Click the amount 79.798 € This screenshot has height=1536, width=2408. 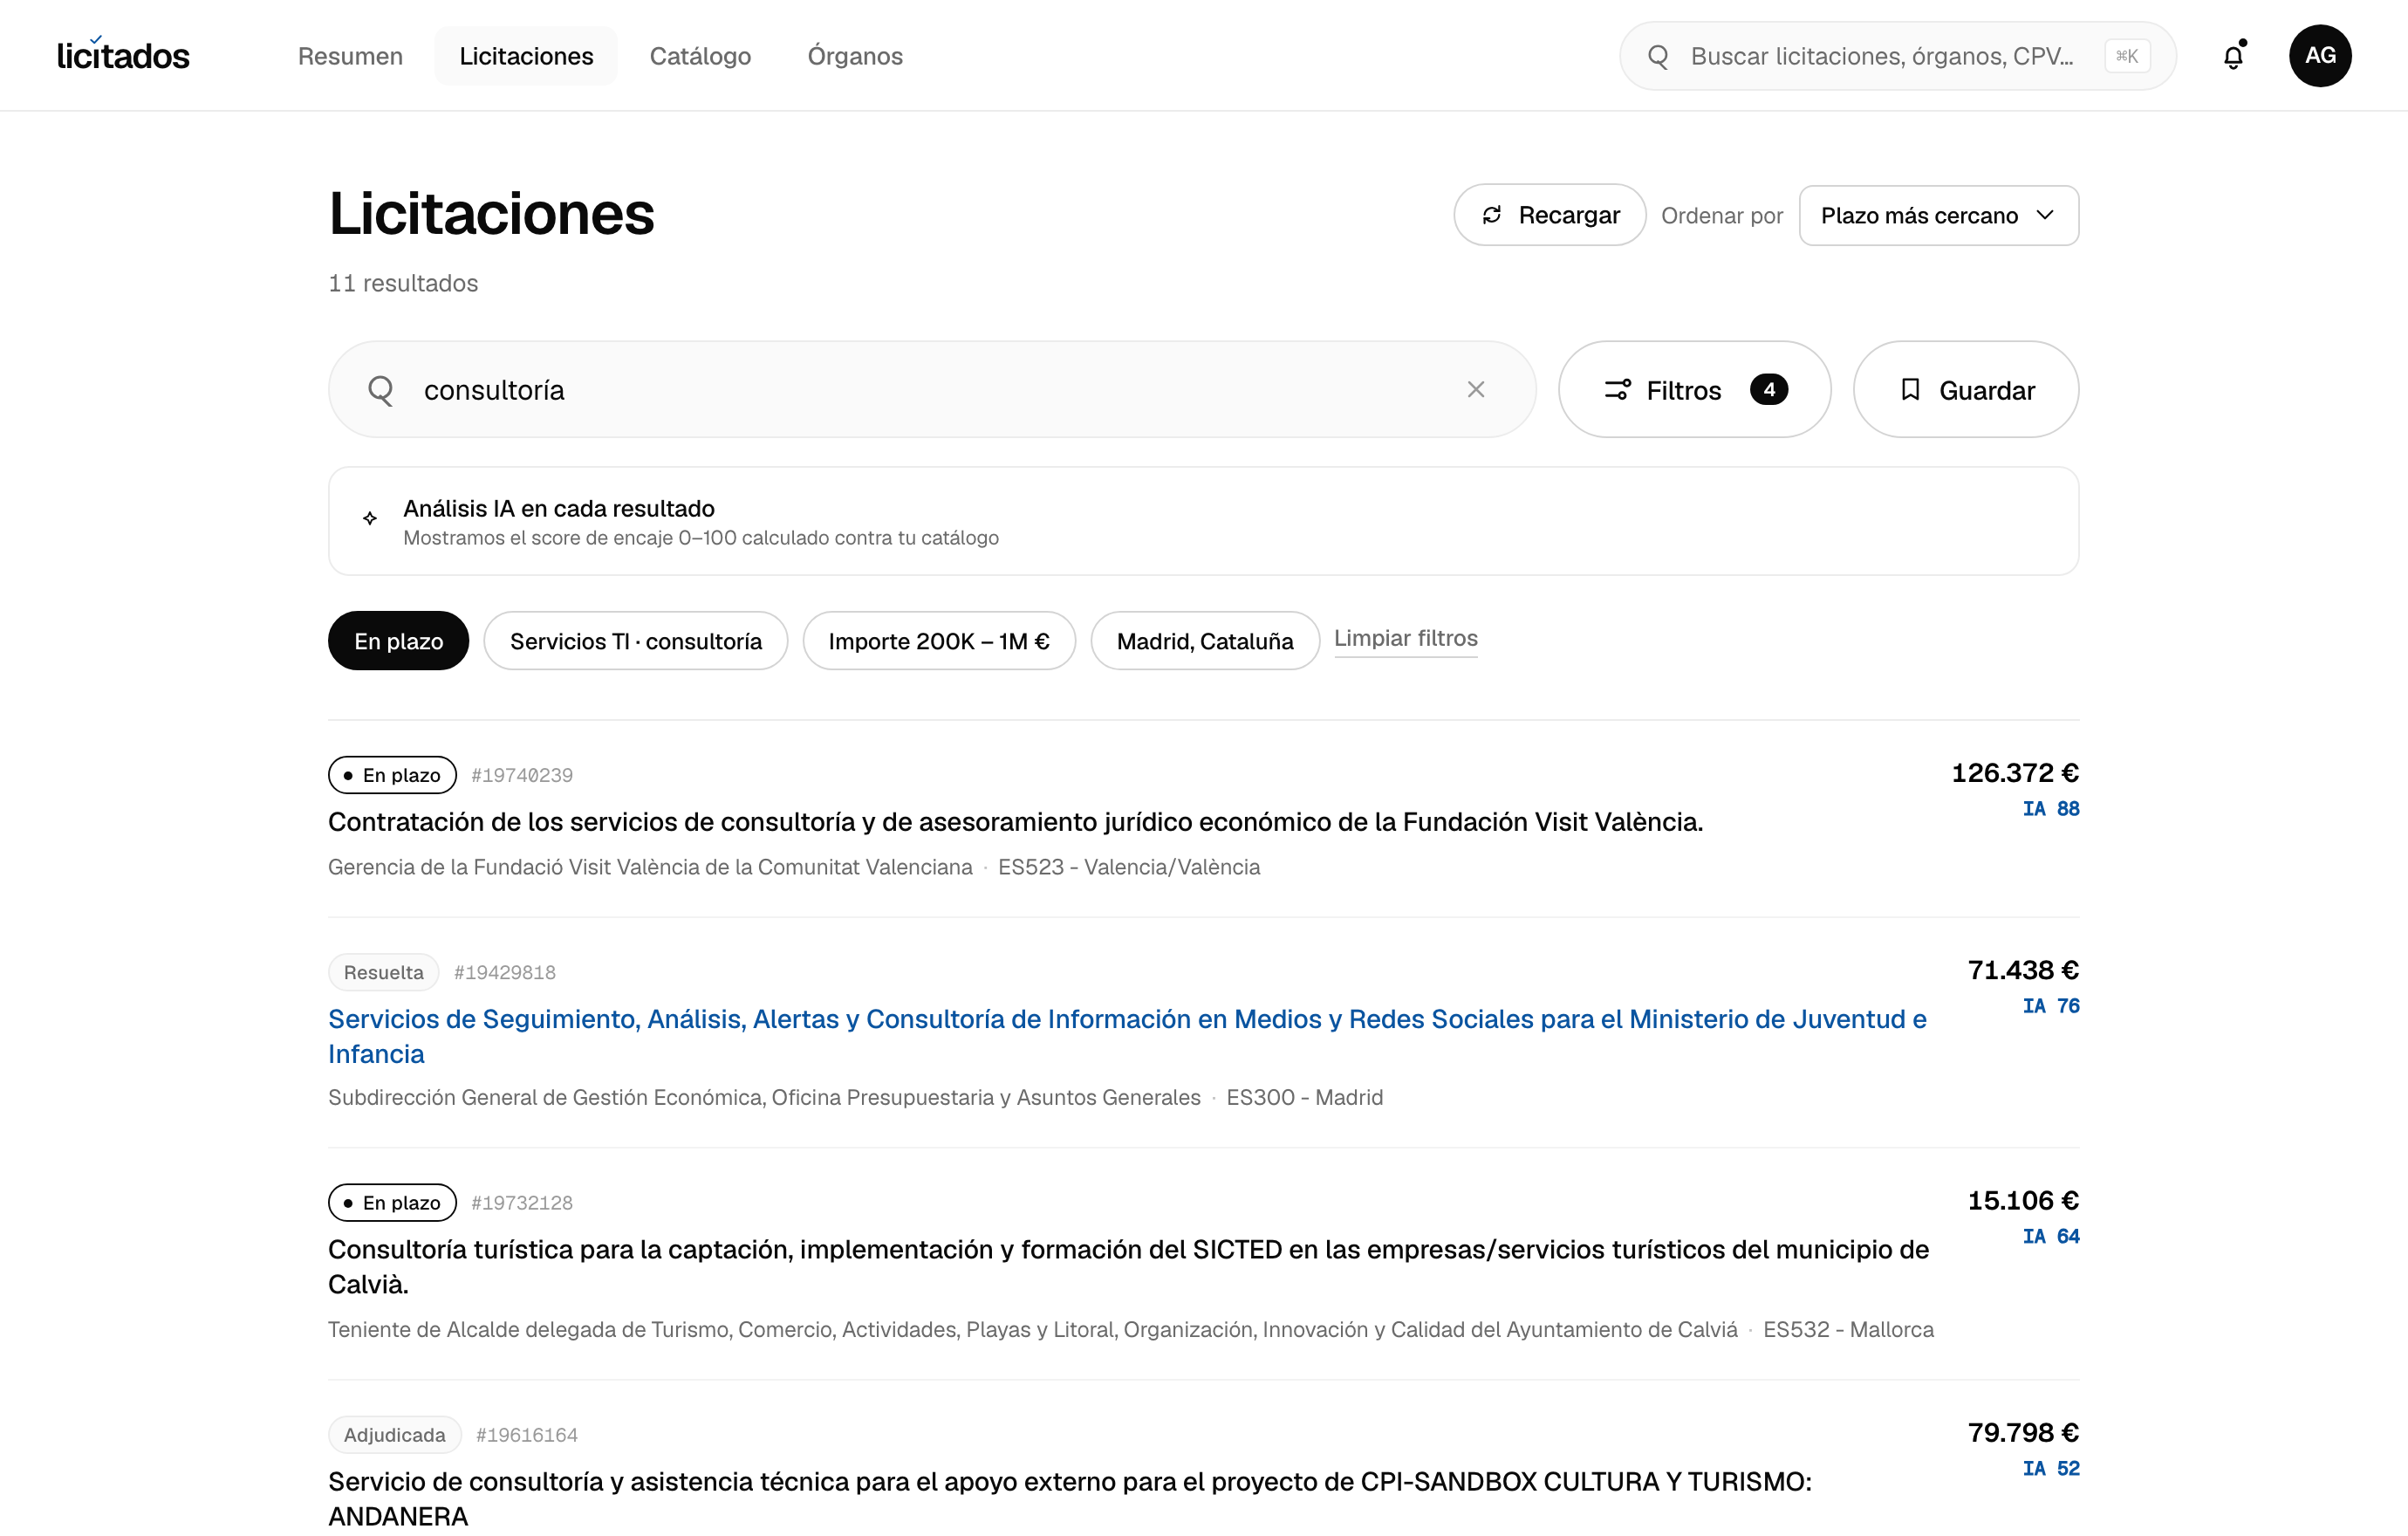click(2023, 1432)
